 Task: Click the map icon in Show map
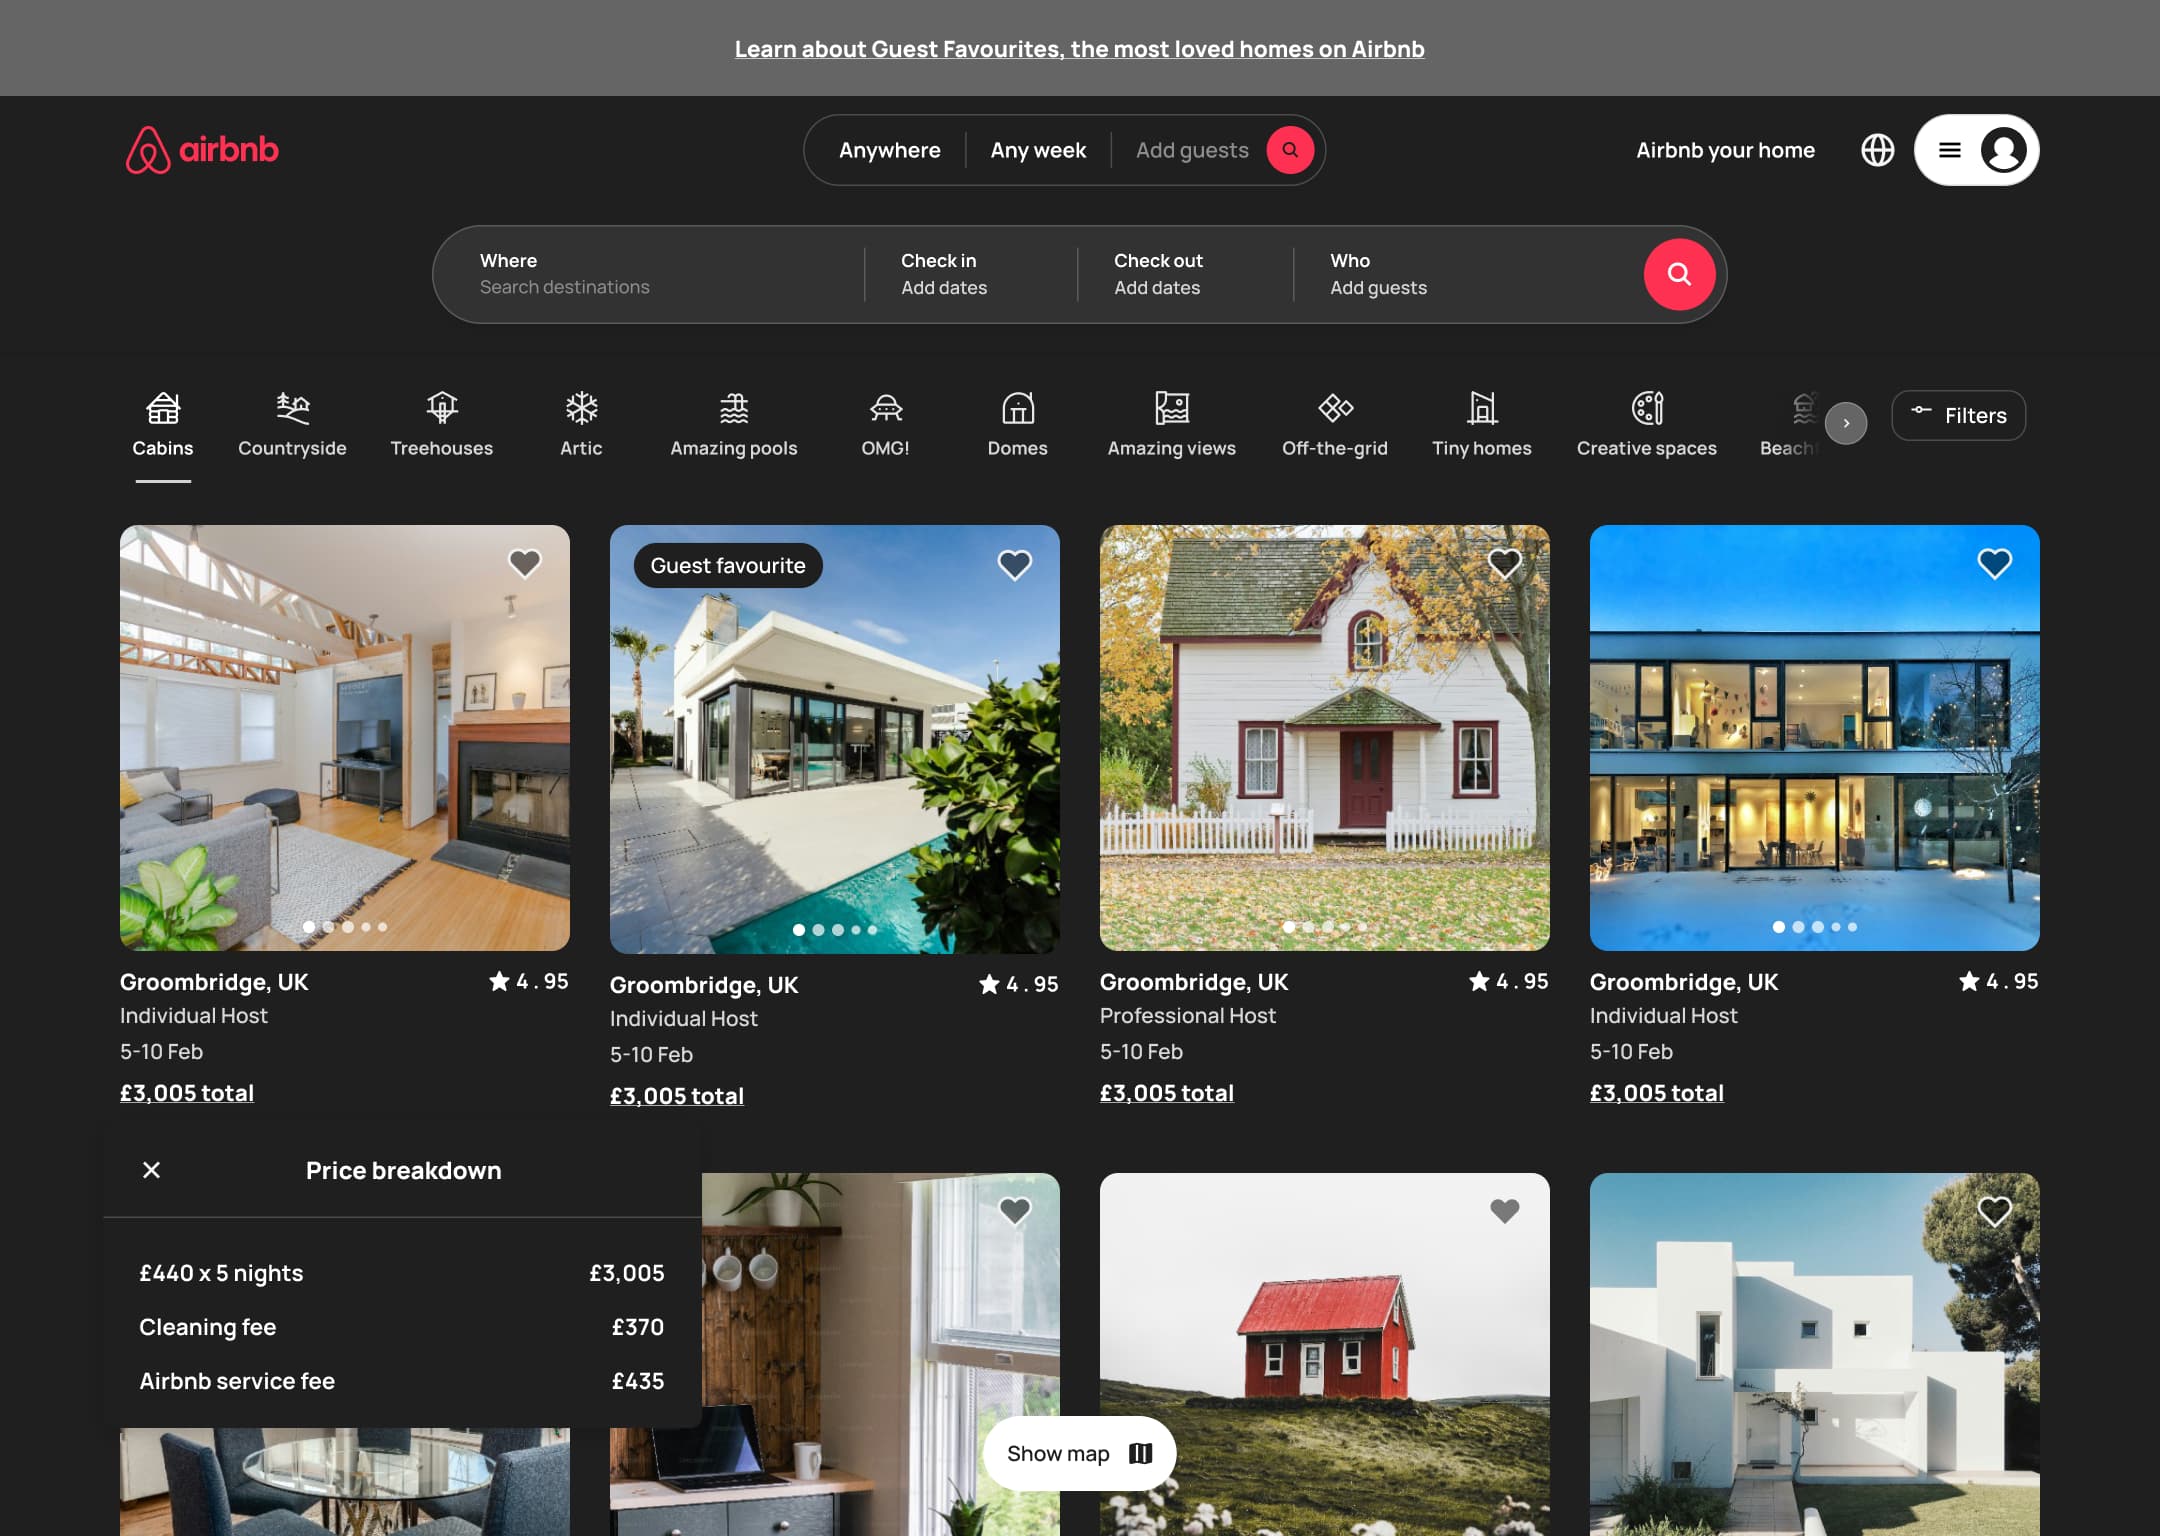[1140, 1453]
